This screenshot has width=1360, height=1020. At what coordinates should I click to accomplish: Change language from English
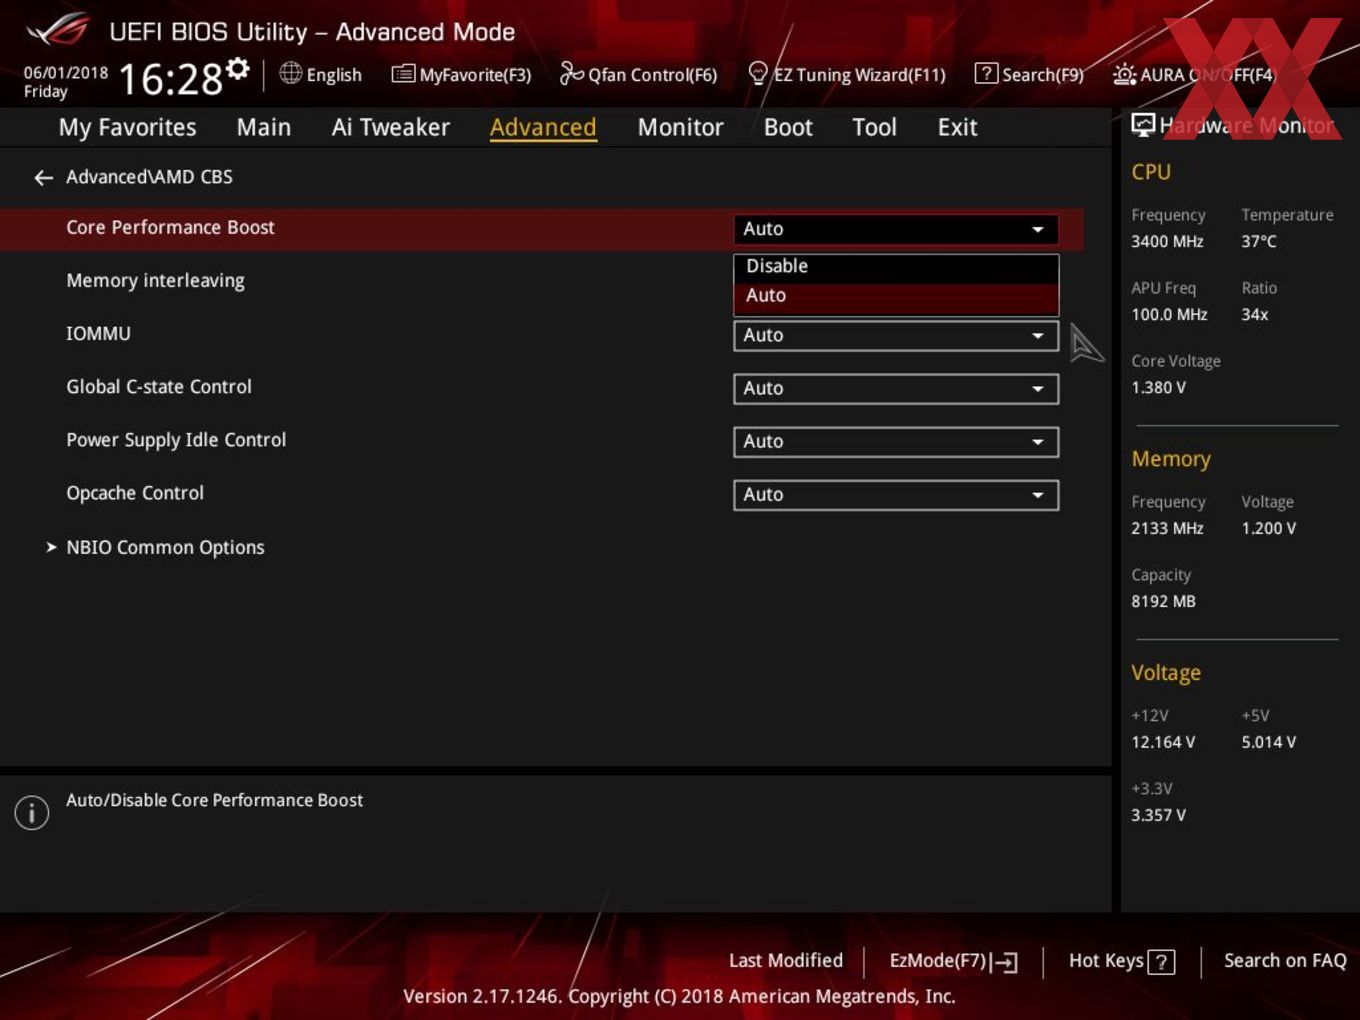click(x=333, y=75)
